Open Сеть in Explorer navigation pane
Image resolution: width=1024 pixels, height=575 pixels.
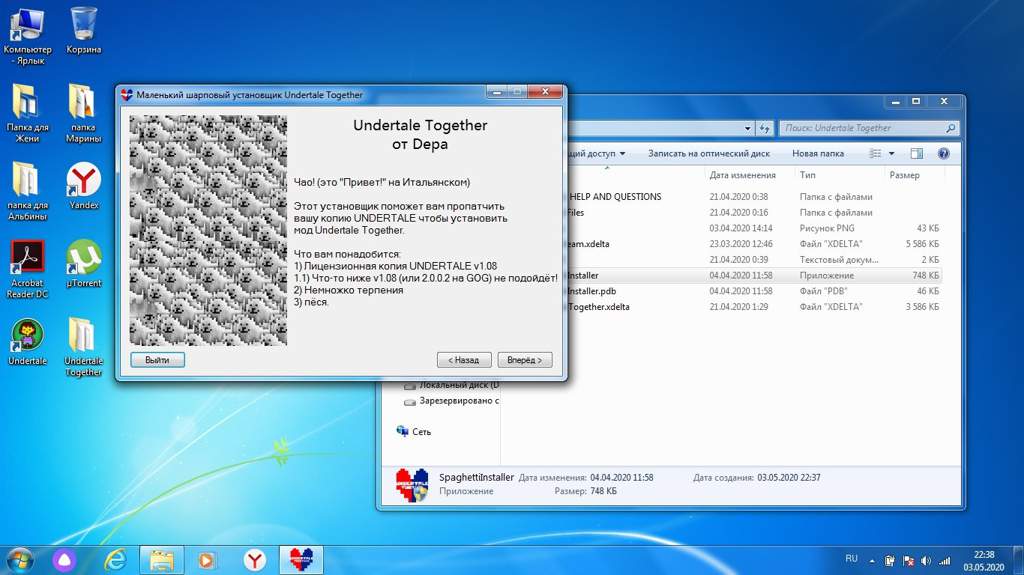tap(414, 431)
